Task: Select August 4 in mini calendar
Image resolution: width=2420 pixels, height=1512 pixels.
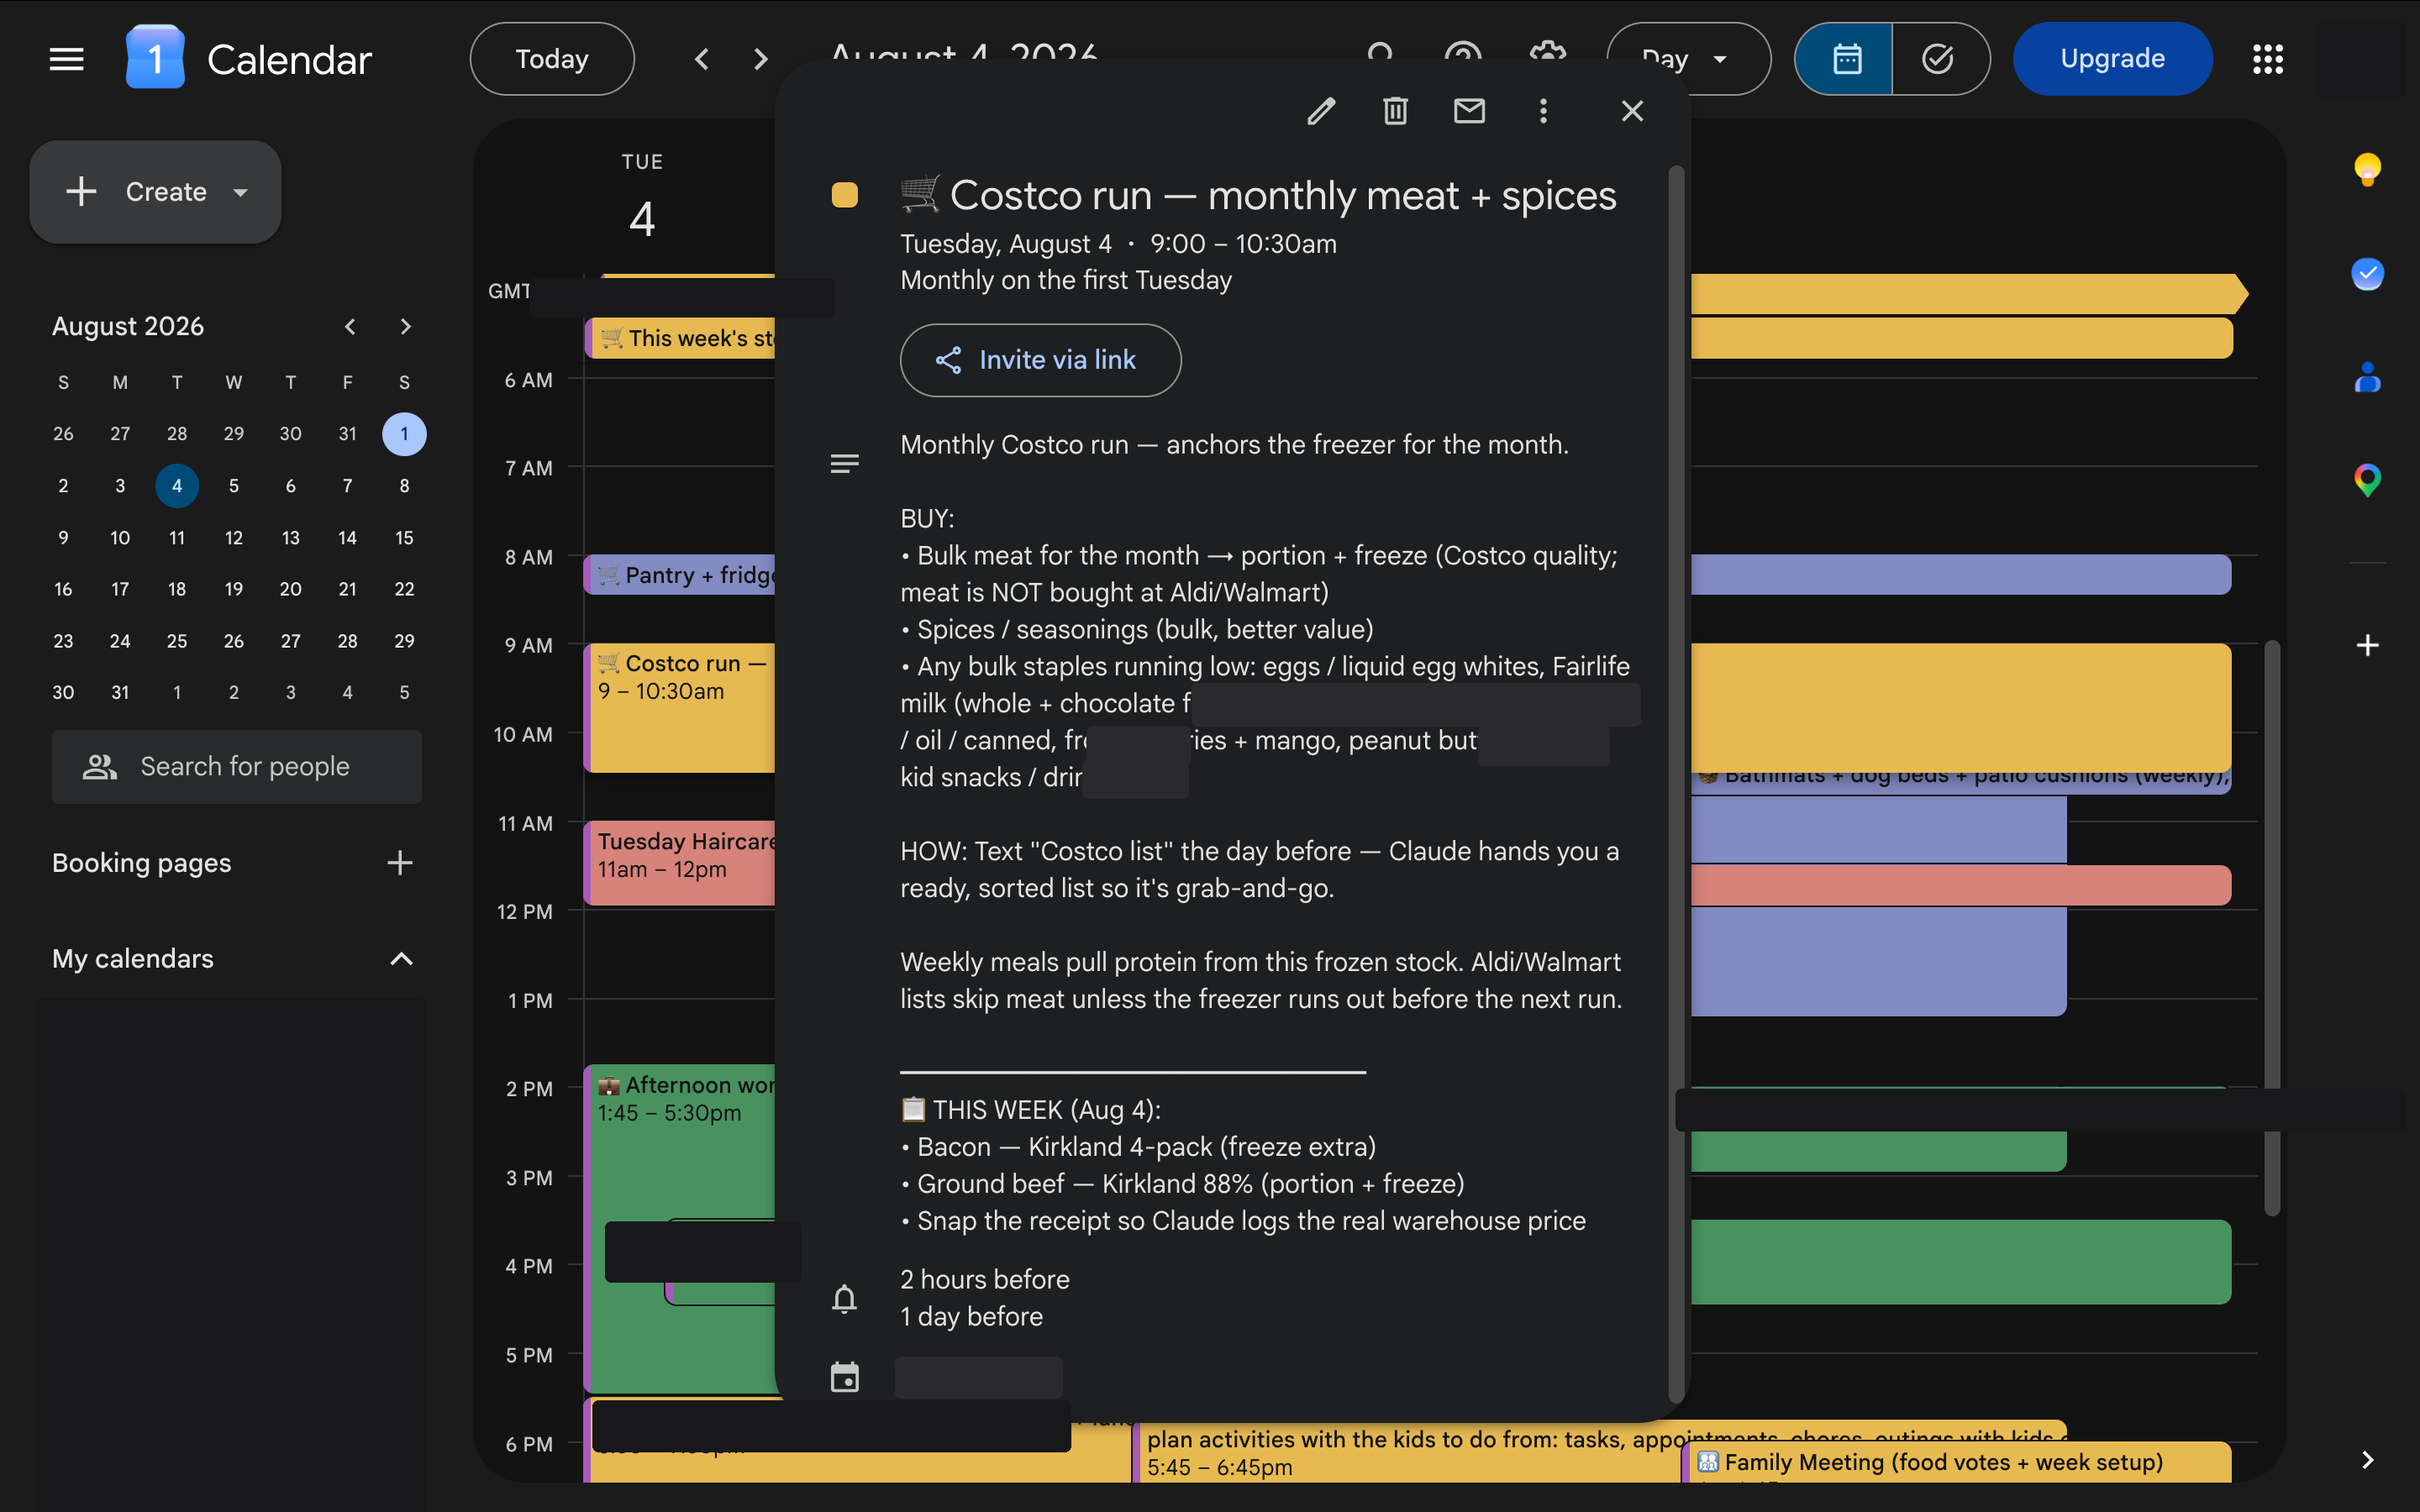Action: click(177, 486)
